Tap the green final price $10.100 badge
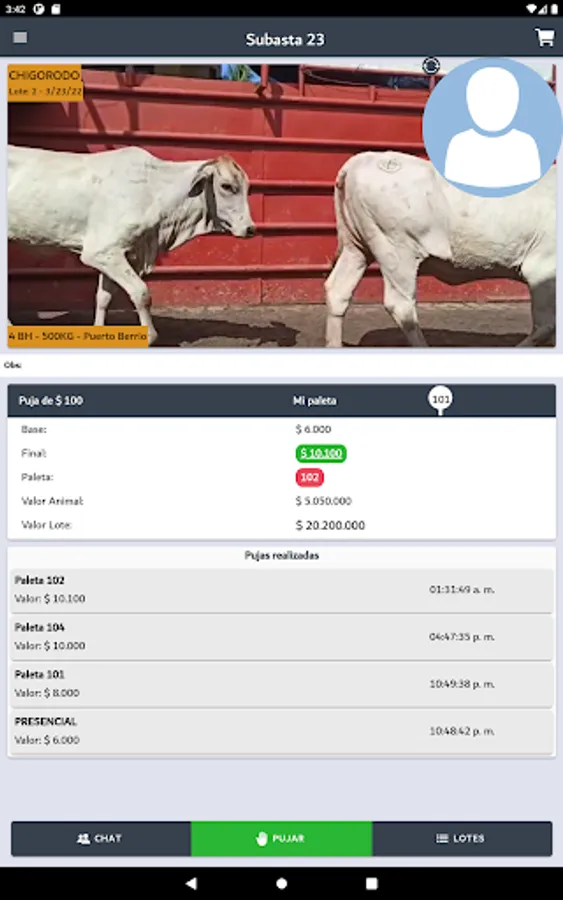Viewport: 563px width, 900px height. coord(321,453)
